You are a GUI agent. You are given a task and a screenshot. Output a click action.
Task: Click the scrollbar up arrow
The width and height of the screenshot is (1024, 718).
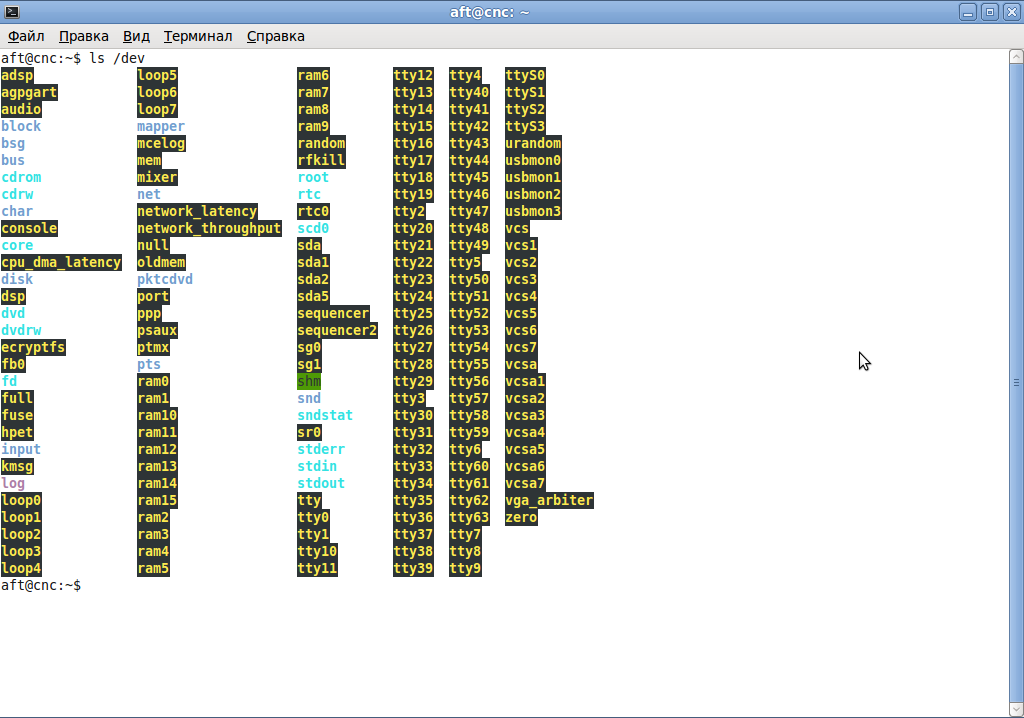pyautogui.click(x=1016, y=57)
